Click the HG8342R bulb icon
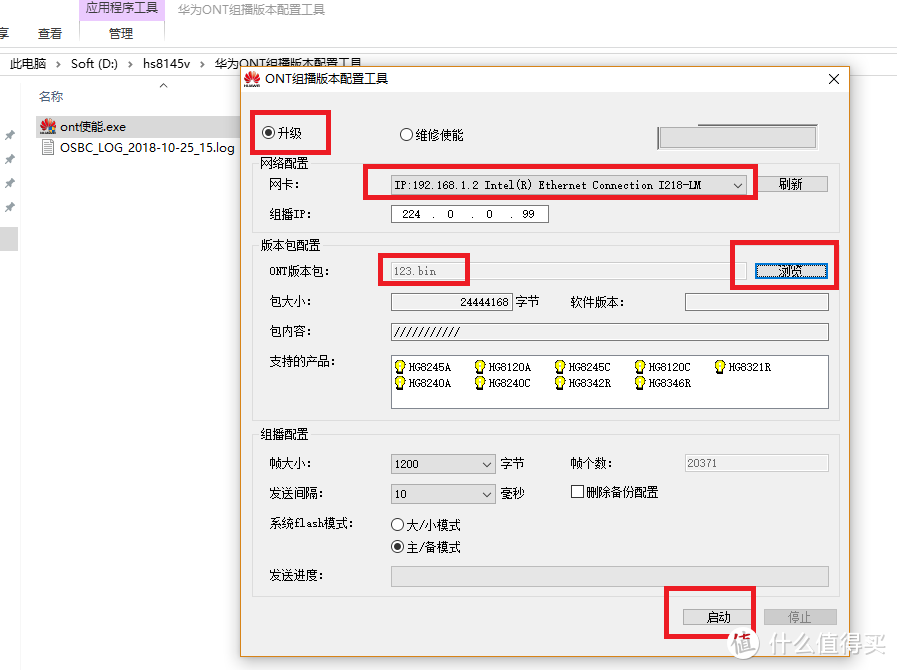 pyautogui.click(x=560, y=383)
